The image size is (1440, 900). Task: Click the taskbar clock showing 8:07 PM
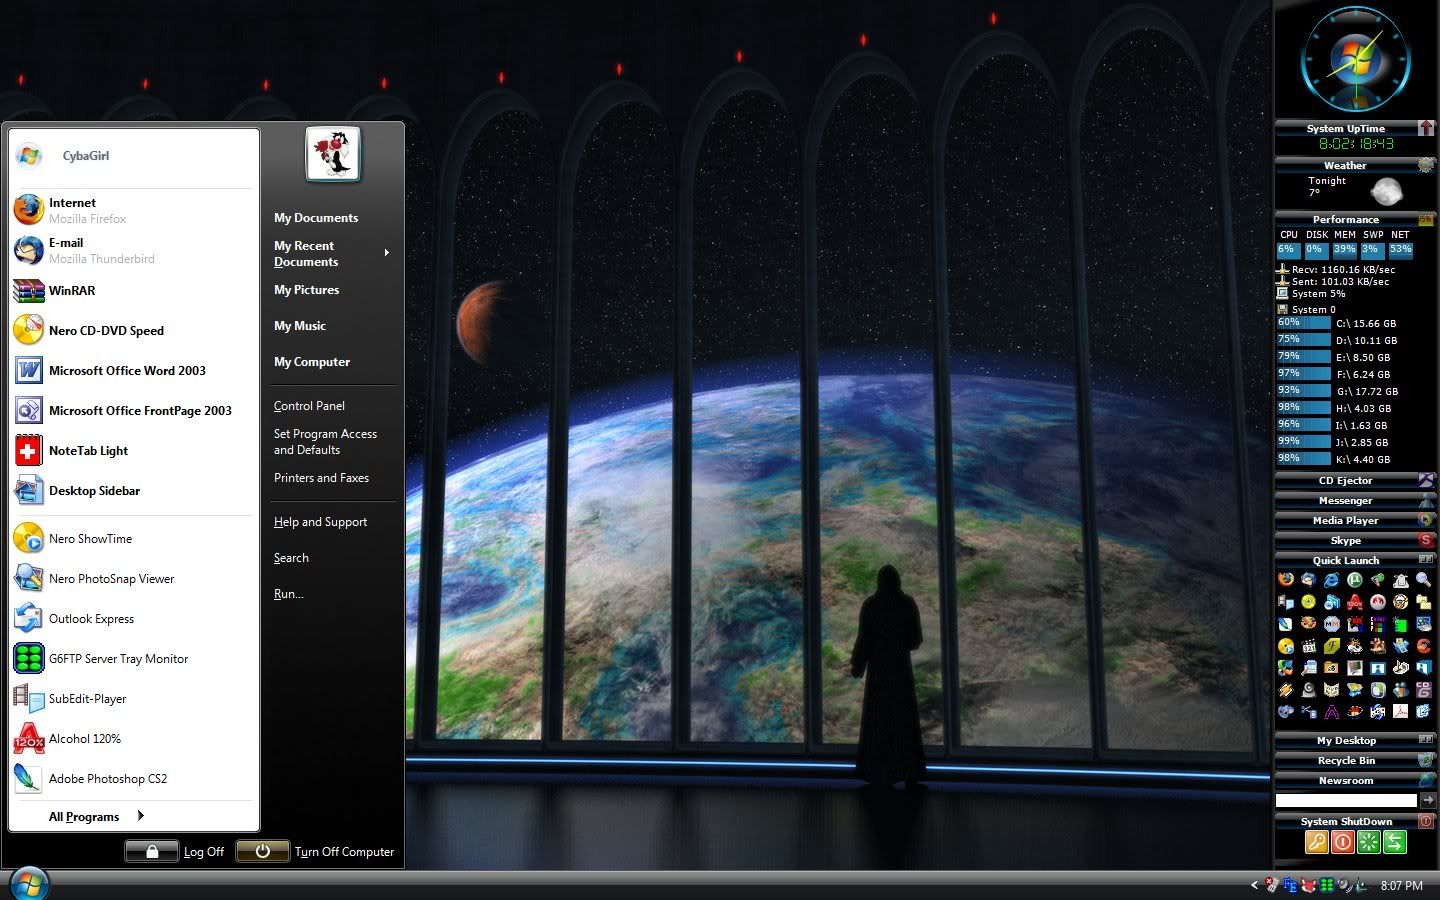click(1401, 886)
